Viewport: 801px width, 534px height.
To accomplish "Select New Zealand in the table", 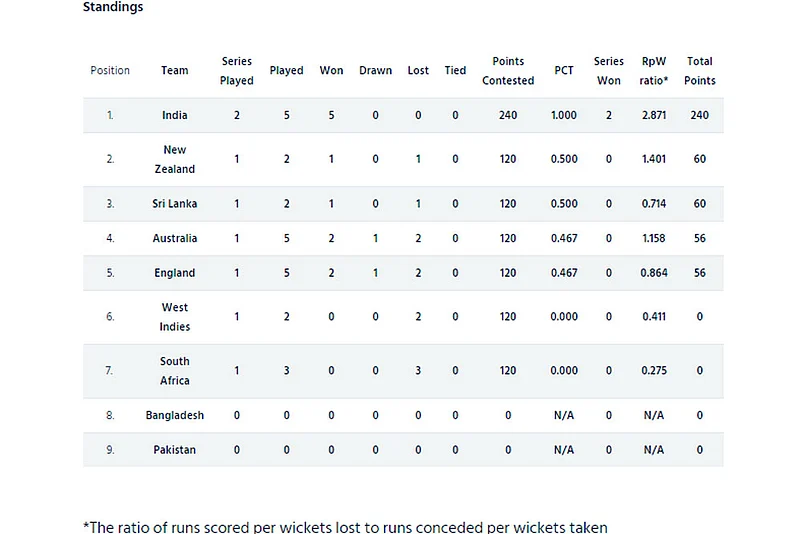I will (x=175, y=160).
